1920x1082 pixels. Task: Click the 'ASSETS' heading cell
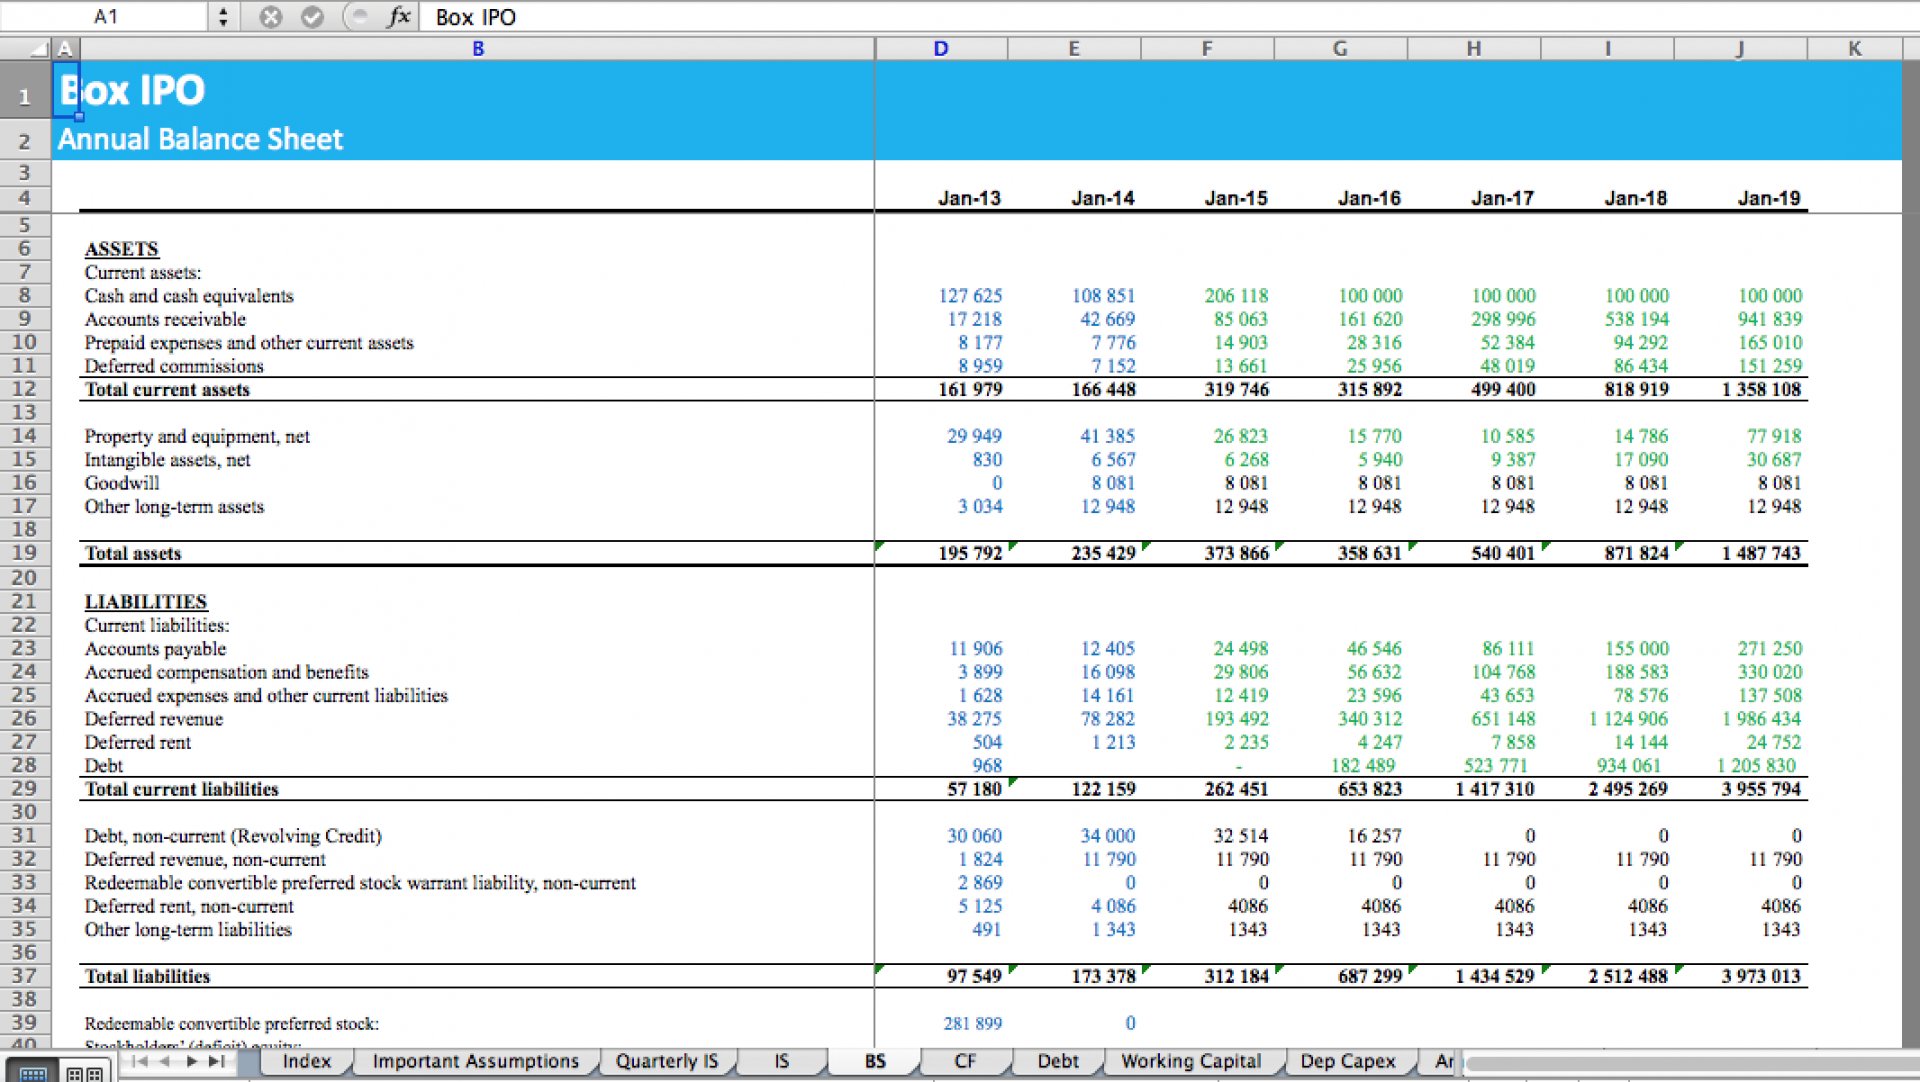pyautogui.click(x=121, y=249)
